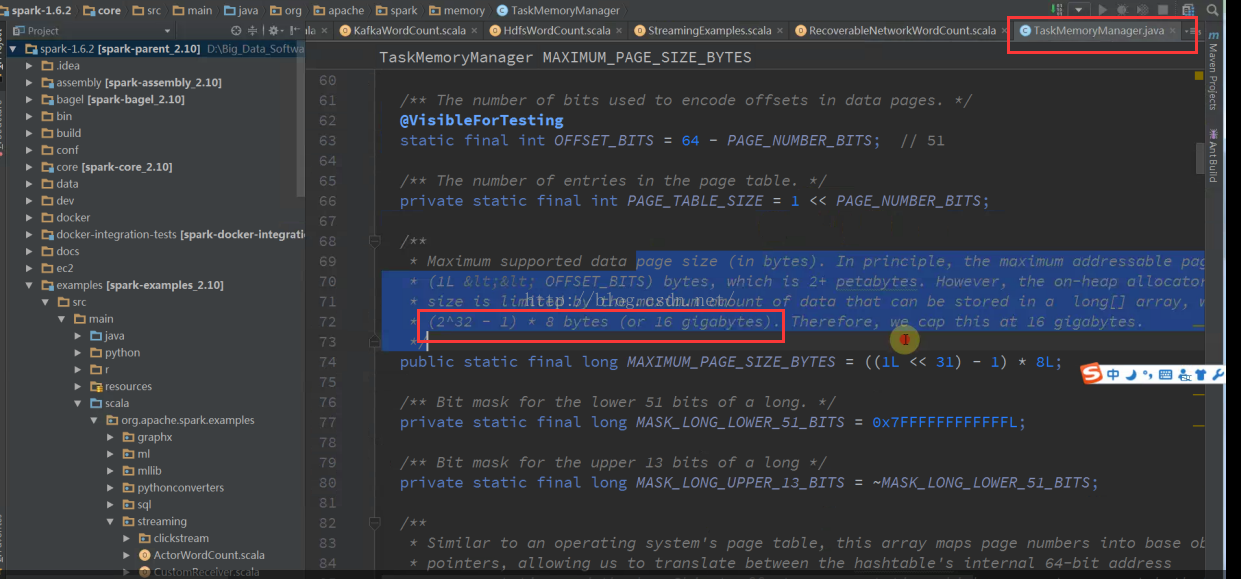
Task: Open ActorWordCount.scala in the tree
Action: click(201, 555)
